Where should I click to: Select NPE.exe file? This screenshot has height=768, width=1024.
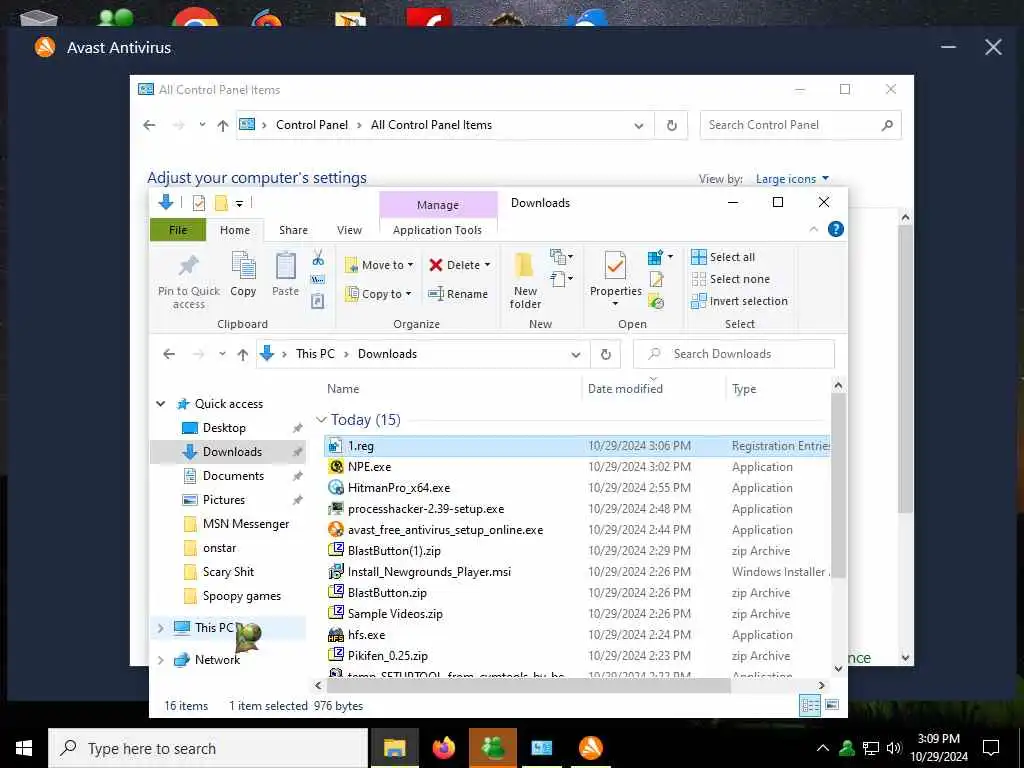[x=577, y=467]
